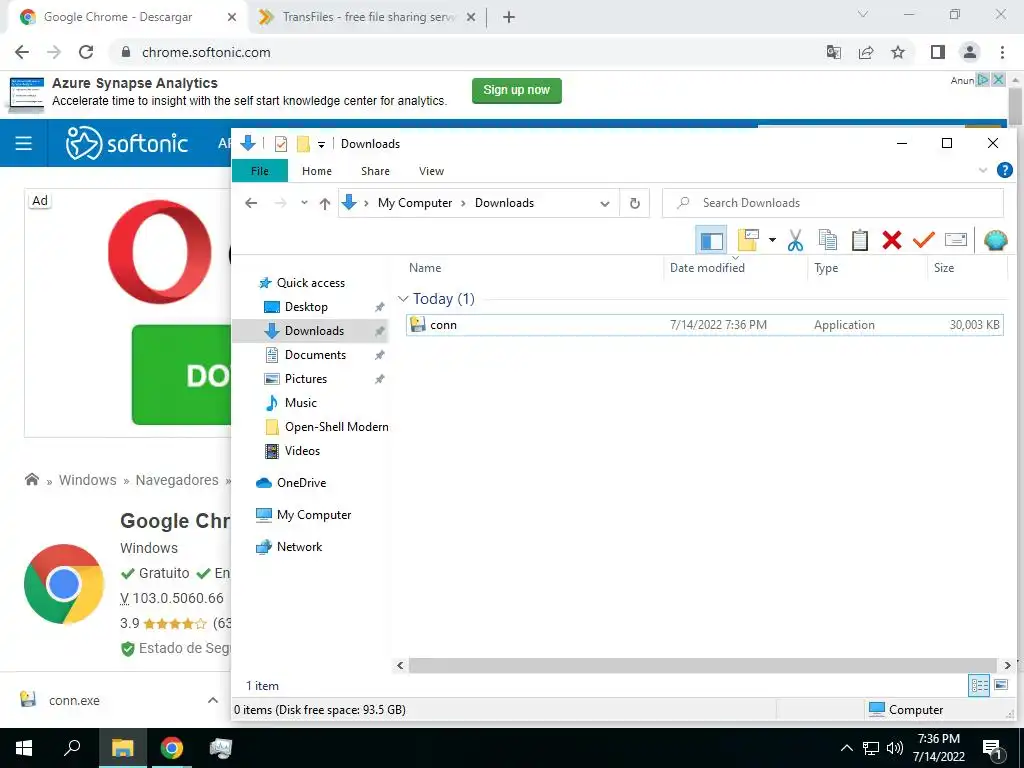This screenshot has height=768, width=1024.
Task: Open Videos in the navigation pane
Action: (x=302, y=451)
